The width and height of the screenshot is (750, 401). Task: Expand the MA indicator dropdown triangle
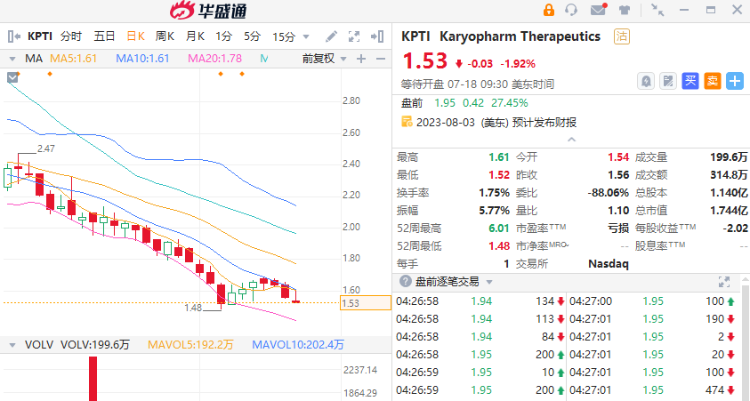pos(12,59)
